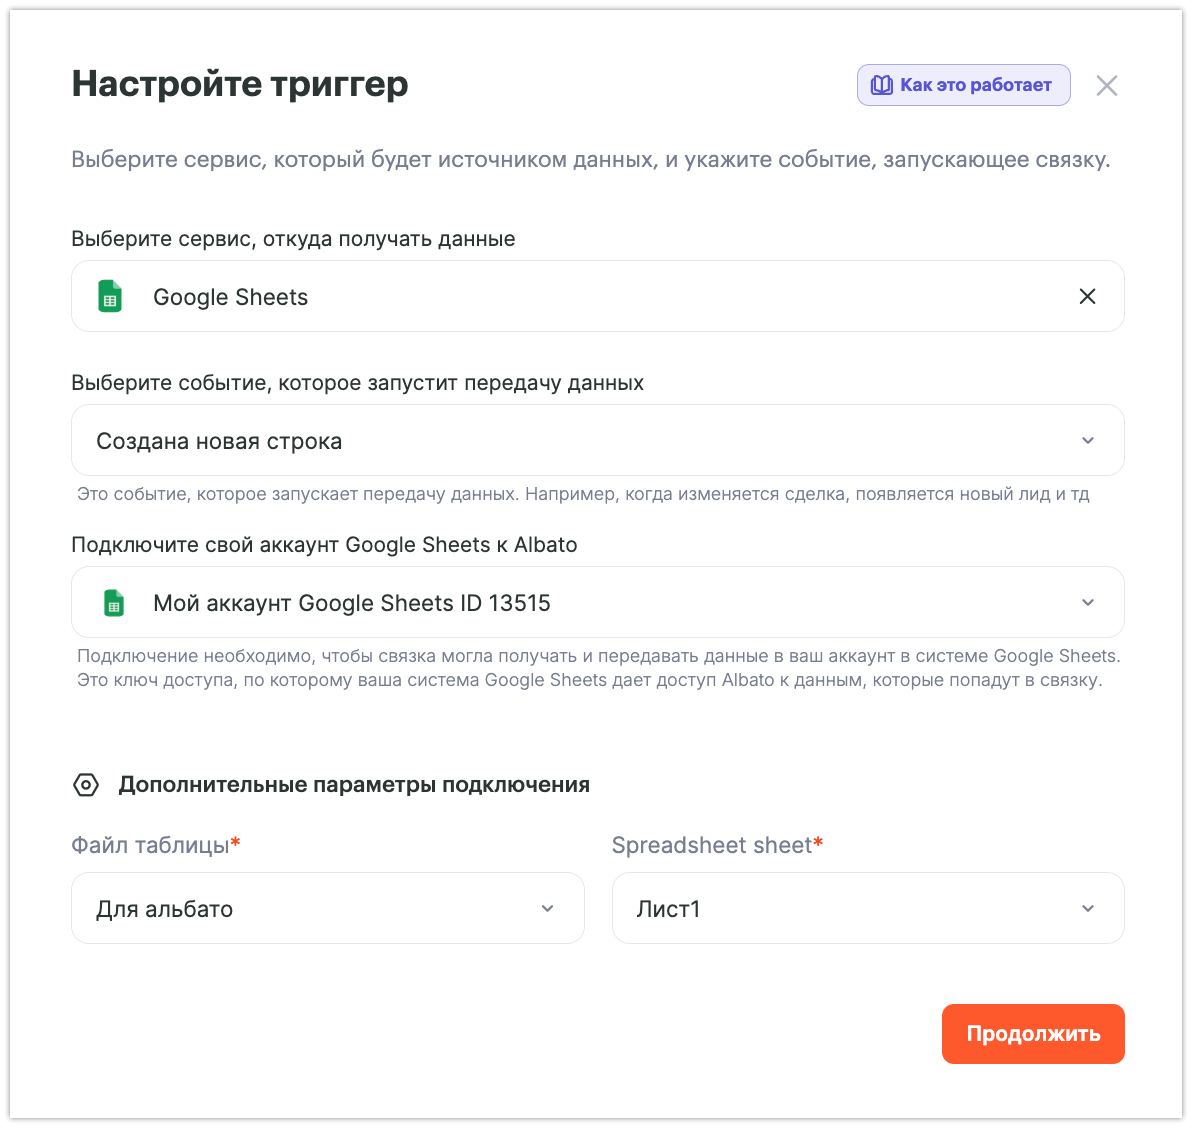Click the "Файл таблицы" field label

pos(151,846)
